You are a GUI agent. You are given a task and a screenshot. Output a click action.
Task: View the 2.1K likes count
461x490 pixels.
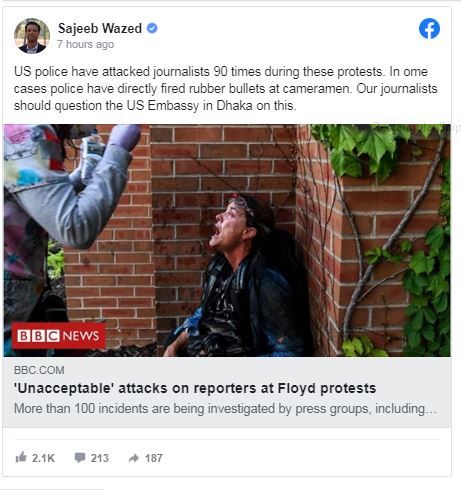point(43,458)
